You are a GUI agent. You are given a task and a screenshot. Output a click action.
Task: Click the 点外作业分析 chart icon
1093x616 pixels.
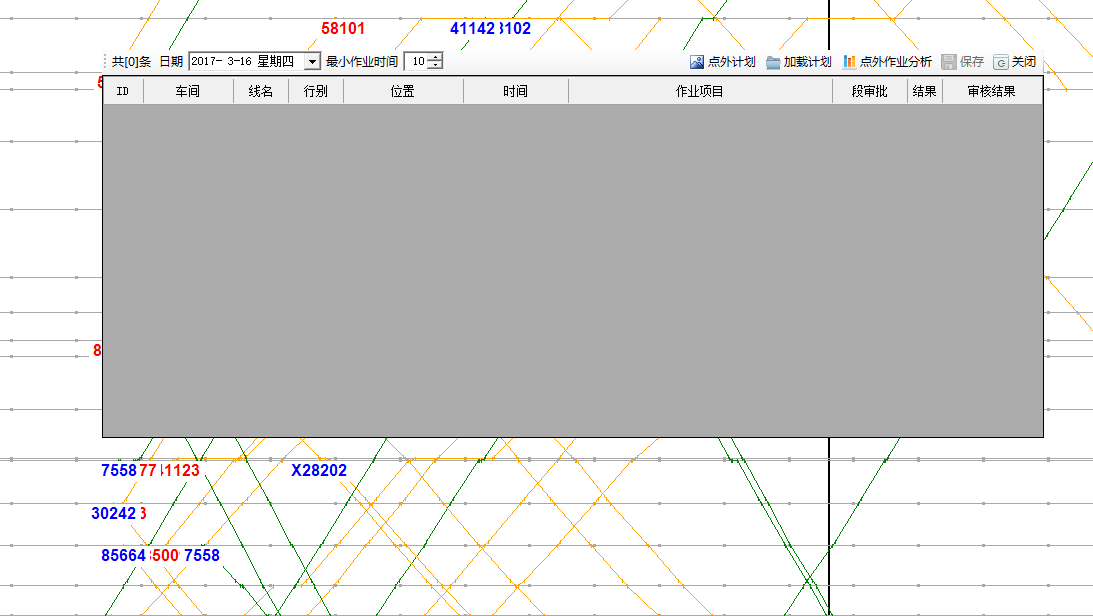[x=849, y=62]
